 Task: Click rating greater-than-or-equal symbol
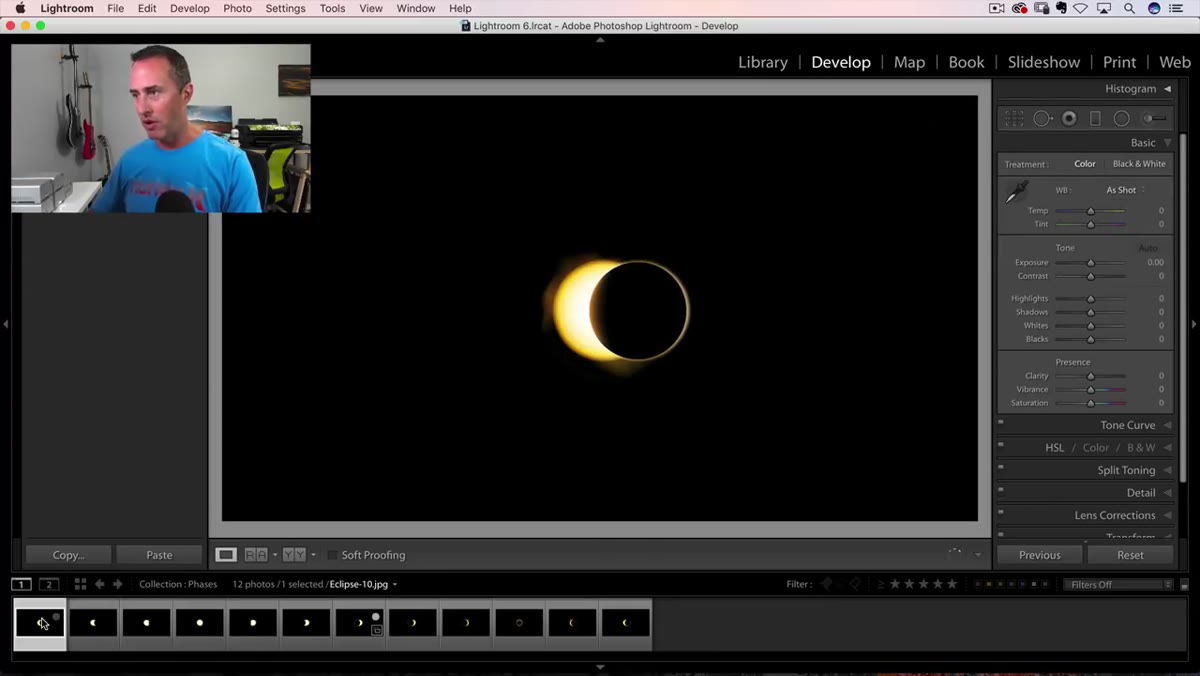tap(881, 584)
